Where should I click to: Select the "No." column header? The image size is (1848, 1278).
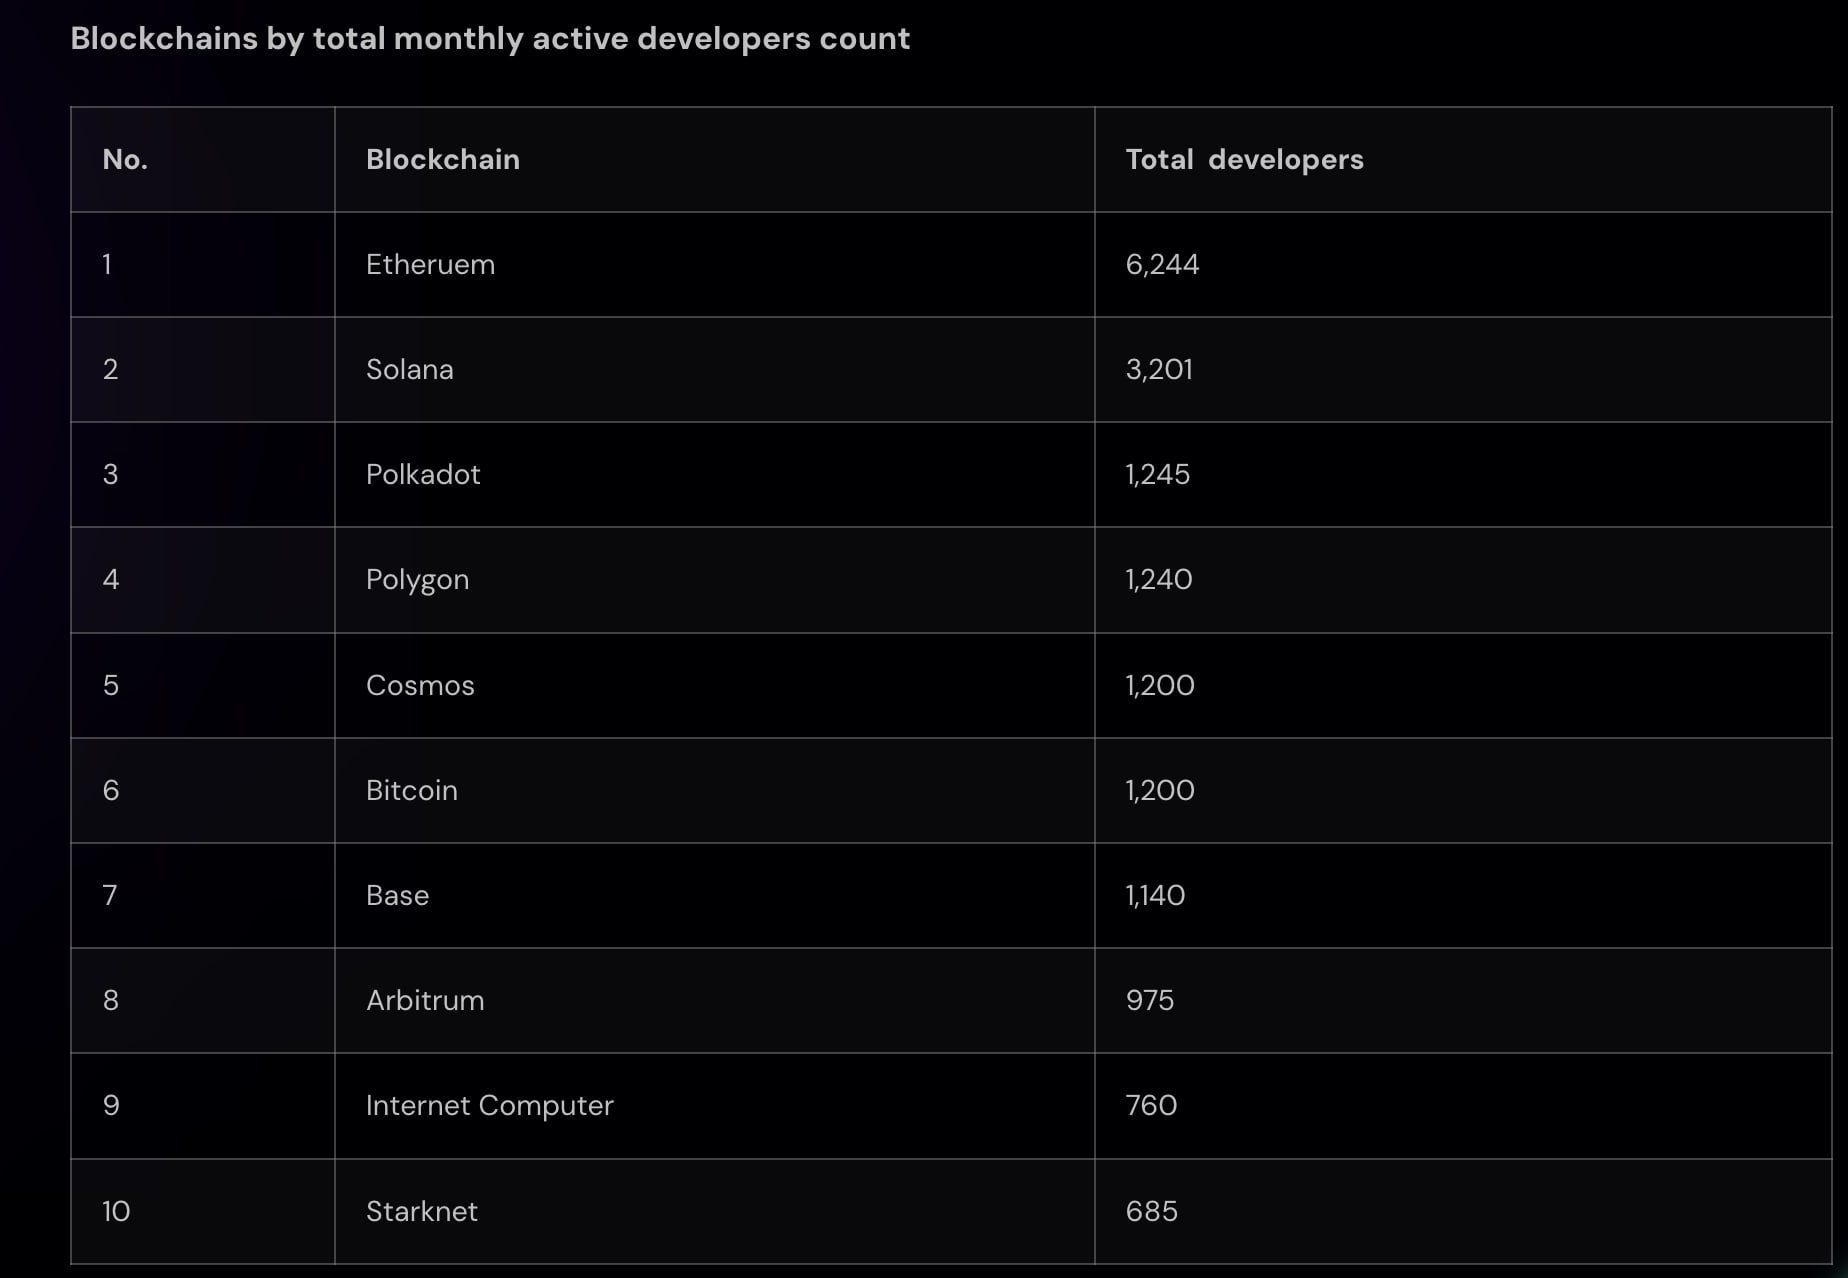(x=125, y=160)
